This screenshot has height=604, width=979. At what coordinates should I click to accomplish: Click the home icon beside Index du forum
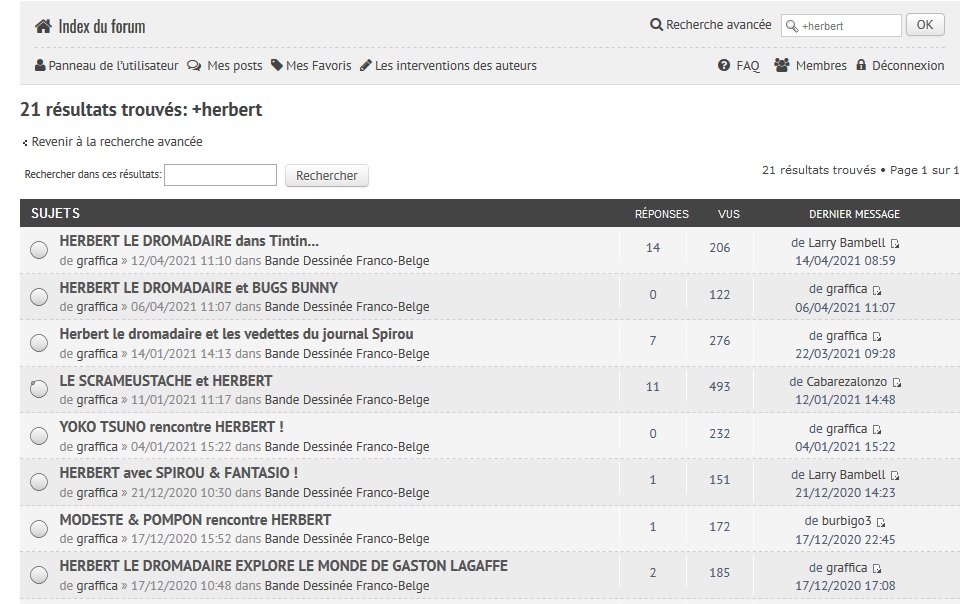pos(43,26)
